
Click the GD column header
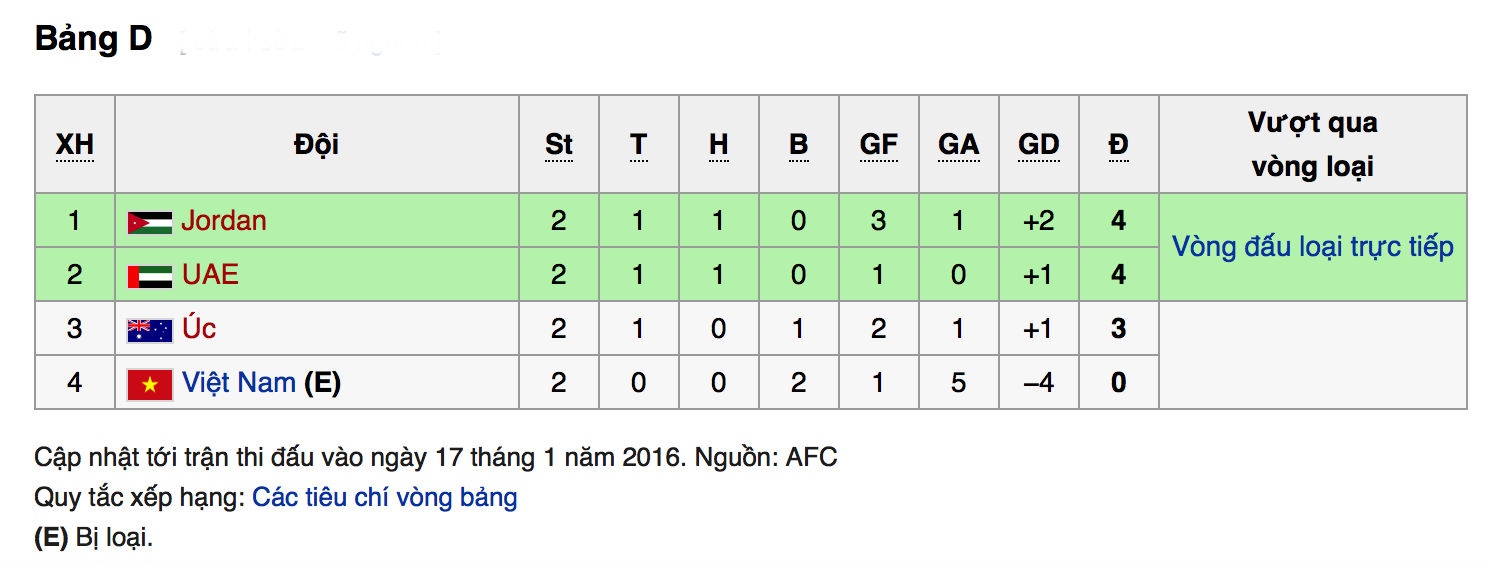[1038, 145]
